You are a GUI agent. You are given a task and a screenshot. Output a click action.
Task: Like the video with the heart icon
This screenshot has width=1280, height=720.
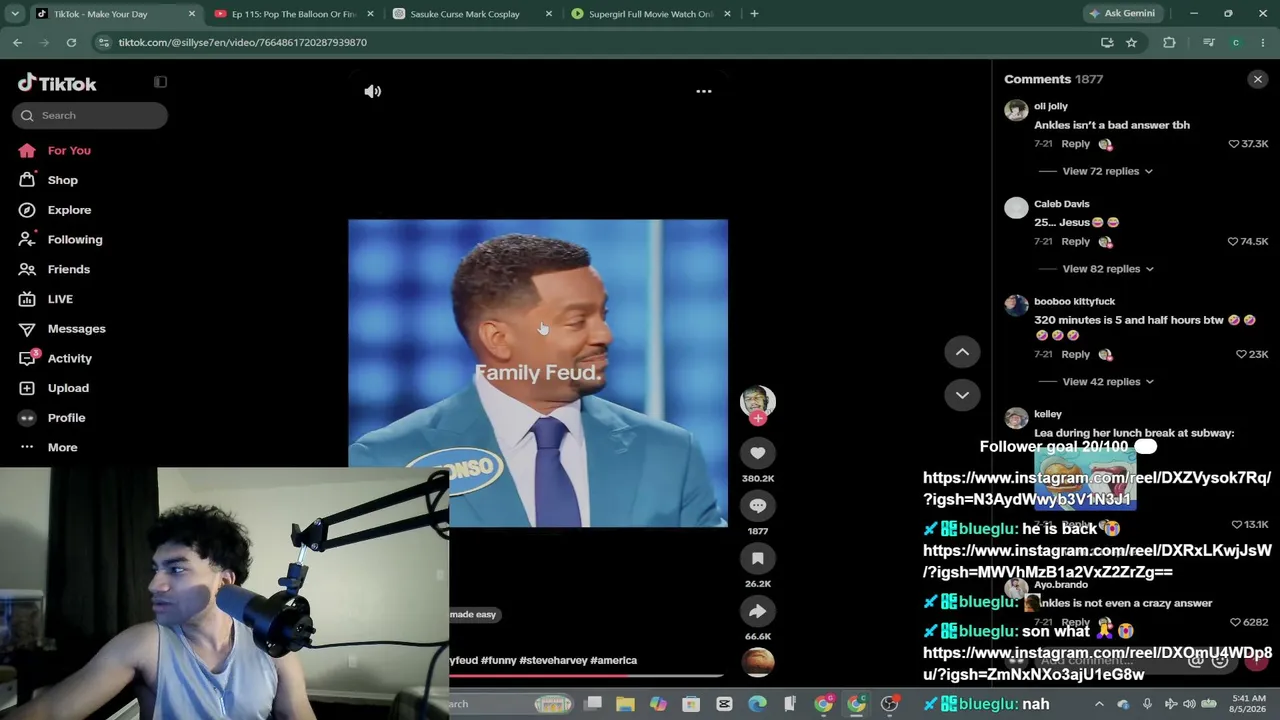click(757, 453)
